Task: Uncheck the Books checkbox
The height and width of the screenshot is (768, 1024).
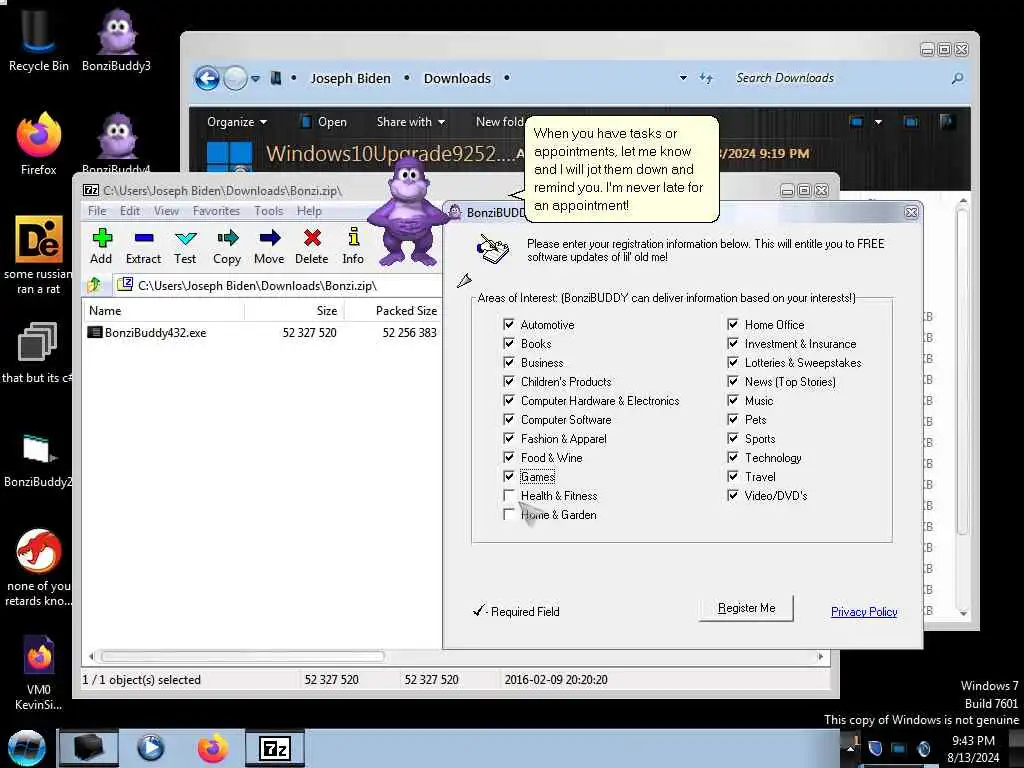Action: pyautogui.click(x=509, y=343)
